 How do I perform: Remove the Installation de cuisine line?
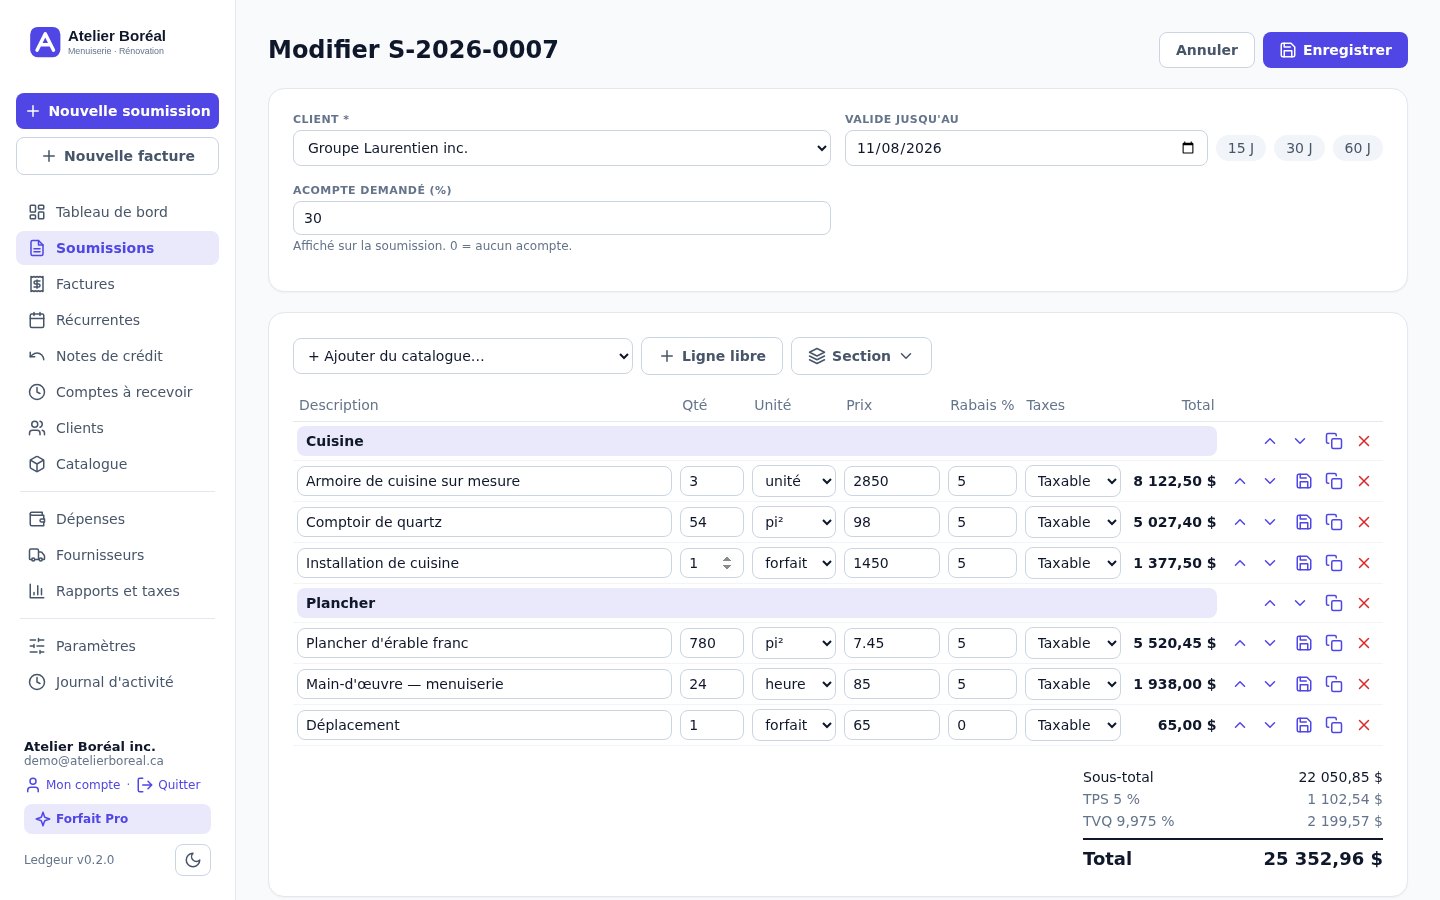(x=1364, y=563)
